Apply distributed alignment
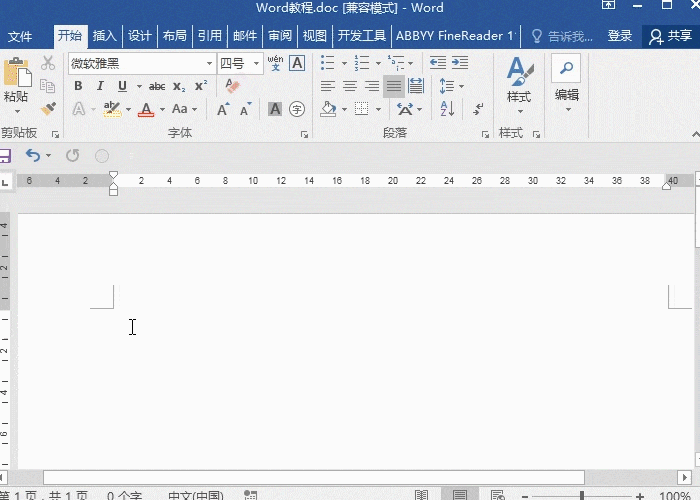 [416, 86]
